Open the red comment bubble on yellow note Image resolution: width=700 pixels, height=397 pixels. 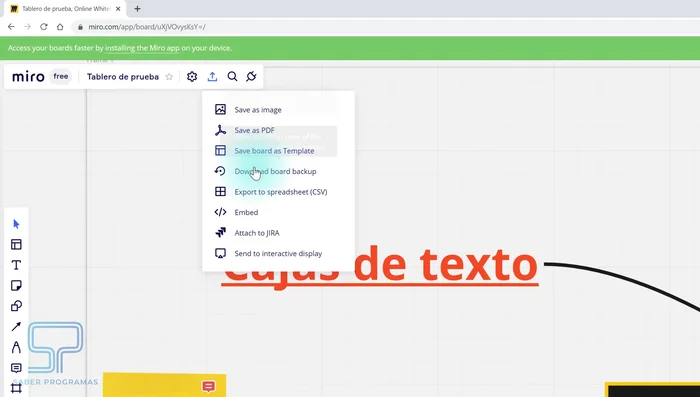(208, 386)
